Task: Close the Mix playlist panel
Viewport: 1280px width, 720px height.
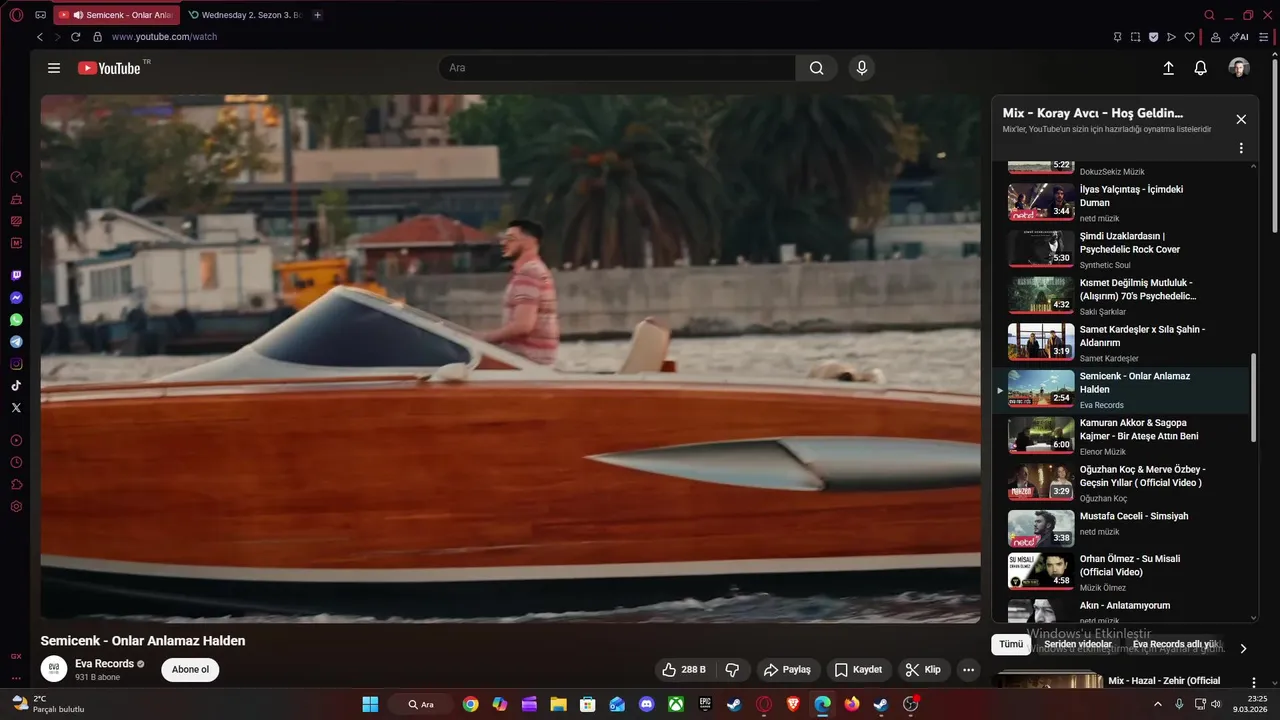Action: pyautogui.click(x=1241, y=119)
